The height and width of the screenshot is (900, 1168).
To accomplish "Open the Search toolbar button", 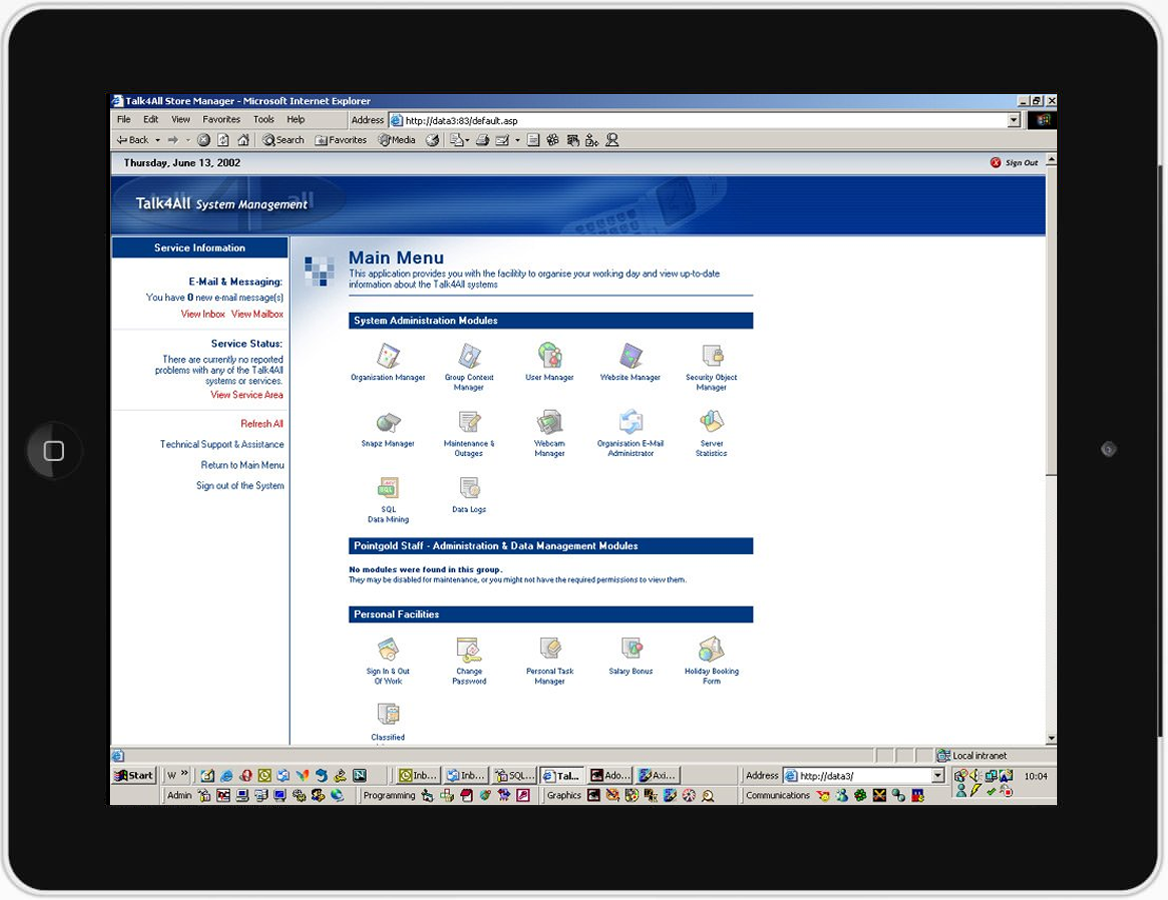I will pyautogui.click(x=283, y=140).
